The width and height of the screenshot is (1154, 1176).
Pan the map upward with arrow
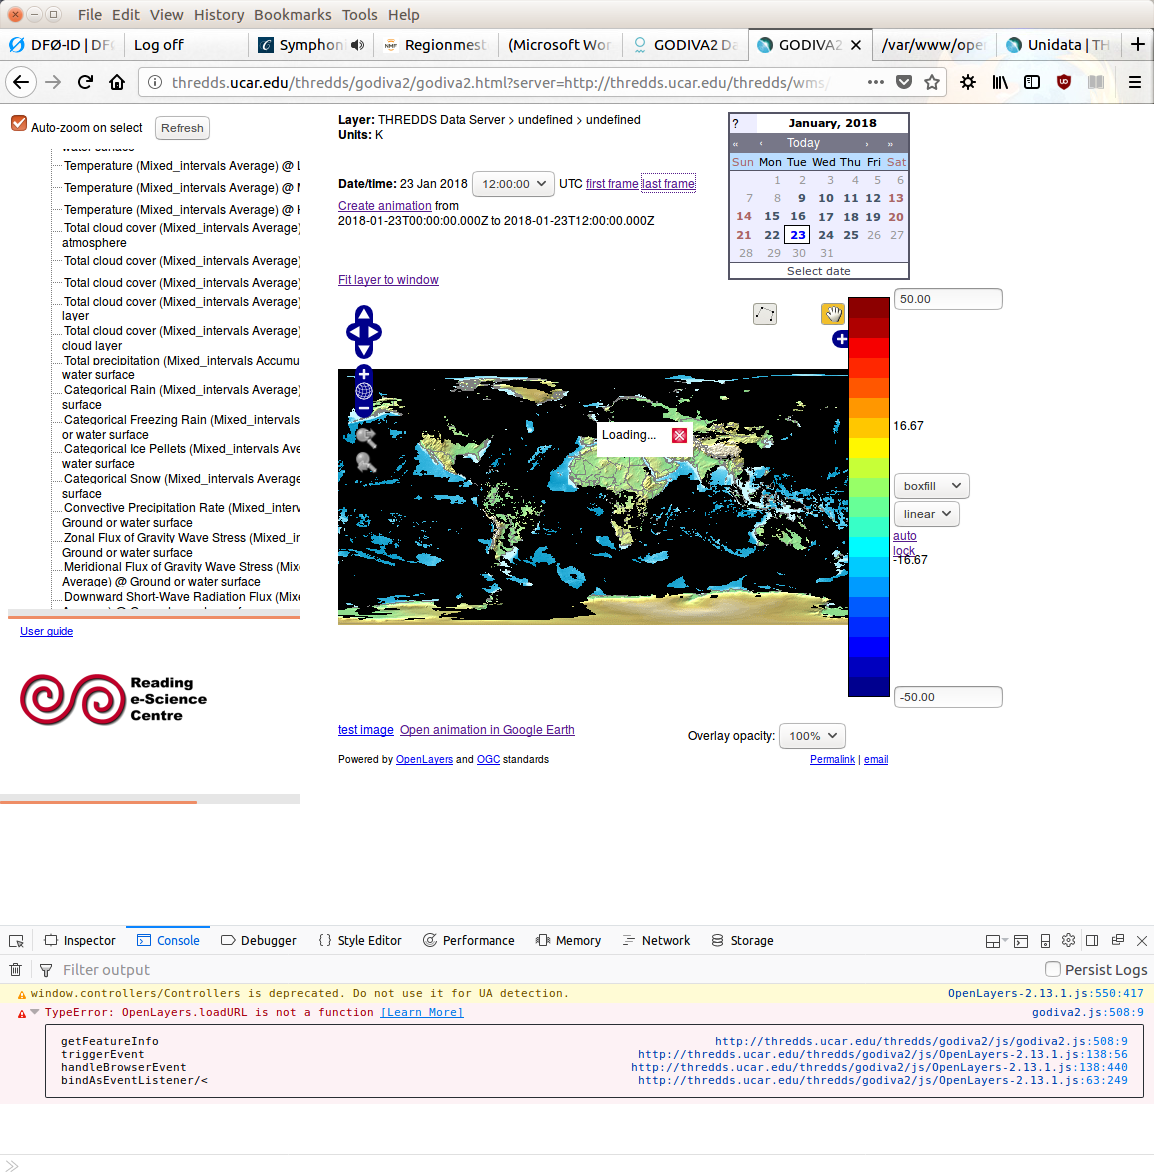click(x=364, y=314)
